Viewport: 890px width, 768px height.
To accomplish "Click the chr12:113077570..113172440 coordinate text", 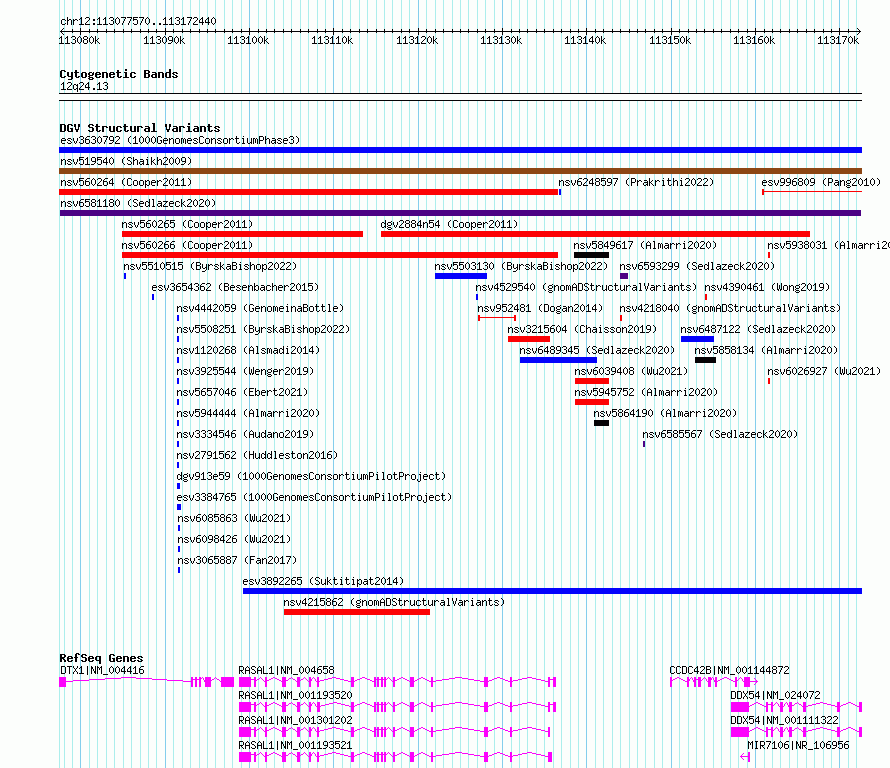I will tap(138, 22).
